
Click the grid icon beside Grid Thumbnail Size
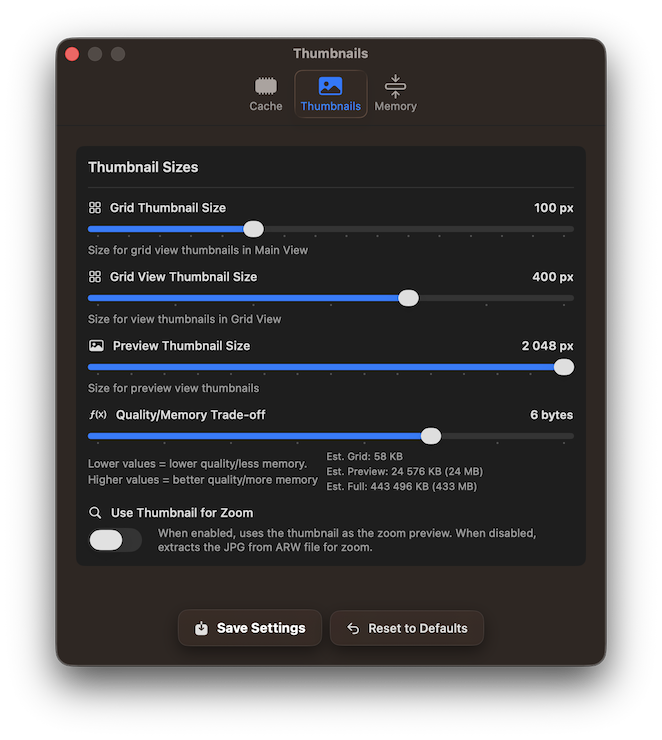pyautogui.click(x=95, y=208)
